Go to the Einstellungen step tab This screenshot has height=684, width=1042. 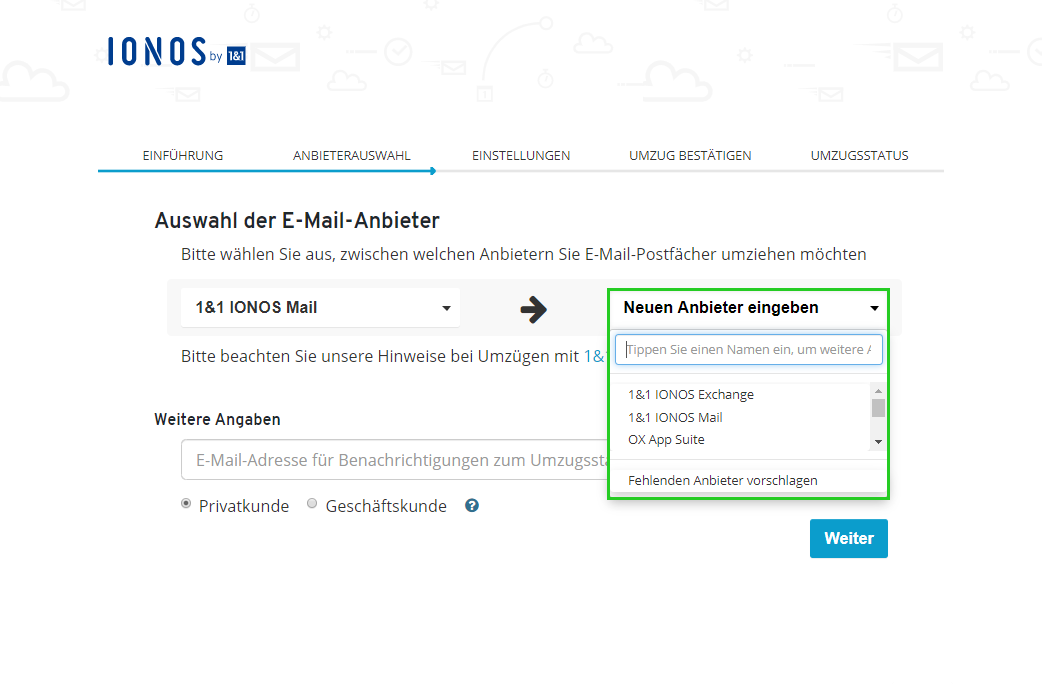(521, 156)
